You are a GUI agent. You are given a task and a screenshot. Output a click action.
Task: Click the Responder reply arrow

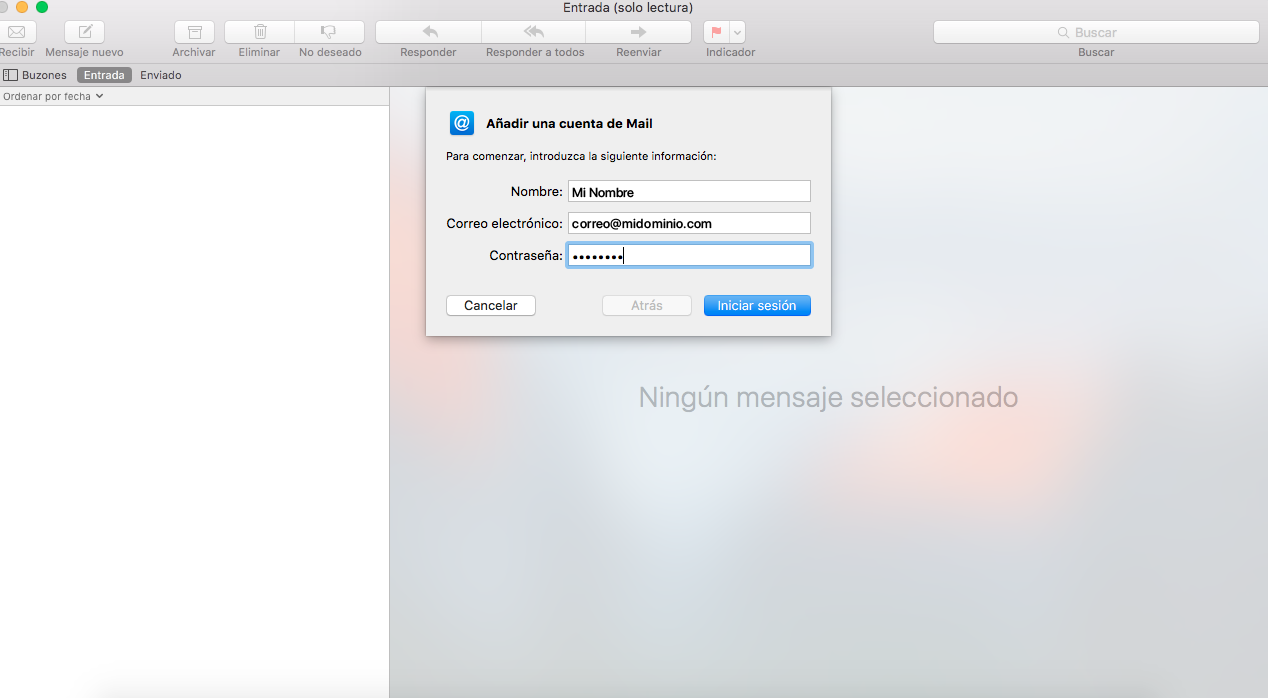(x=428, y=32)
